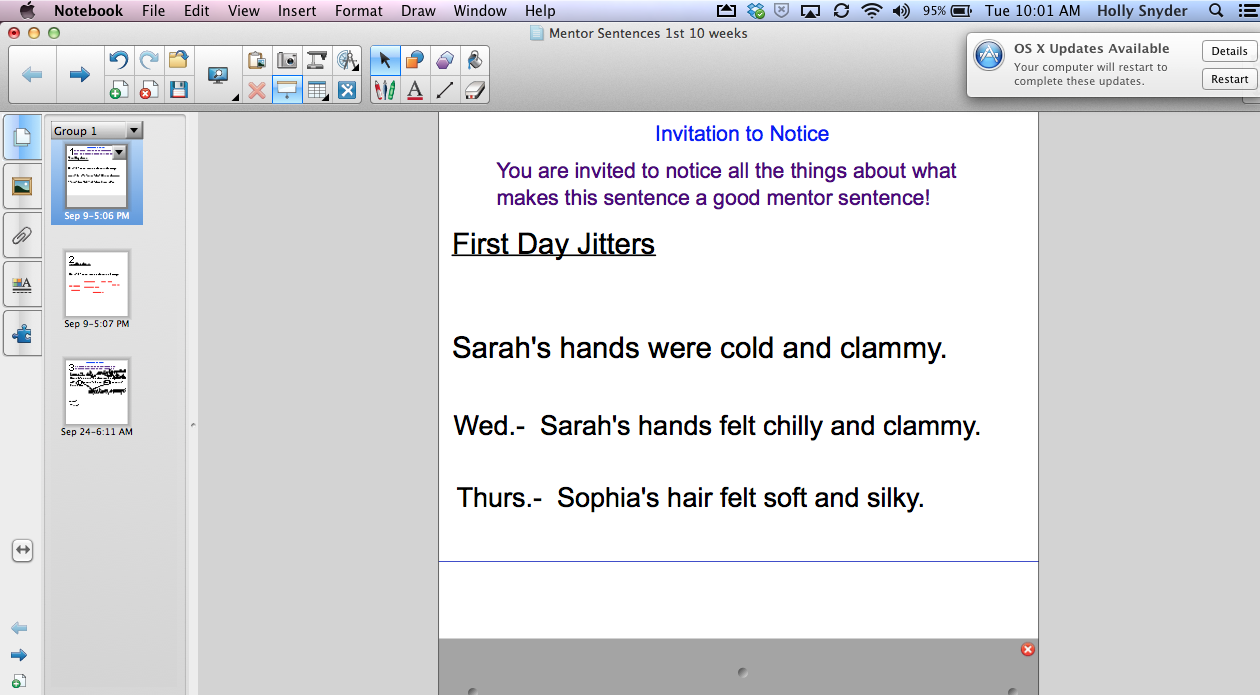Screen dimensions: 1260x695
Task: Open the Shapes tool
Action: [x=413, y=60]
